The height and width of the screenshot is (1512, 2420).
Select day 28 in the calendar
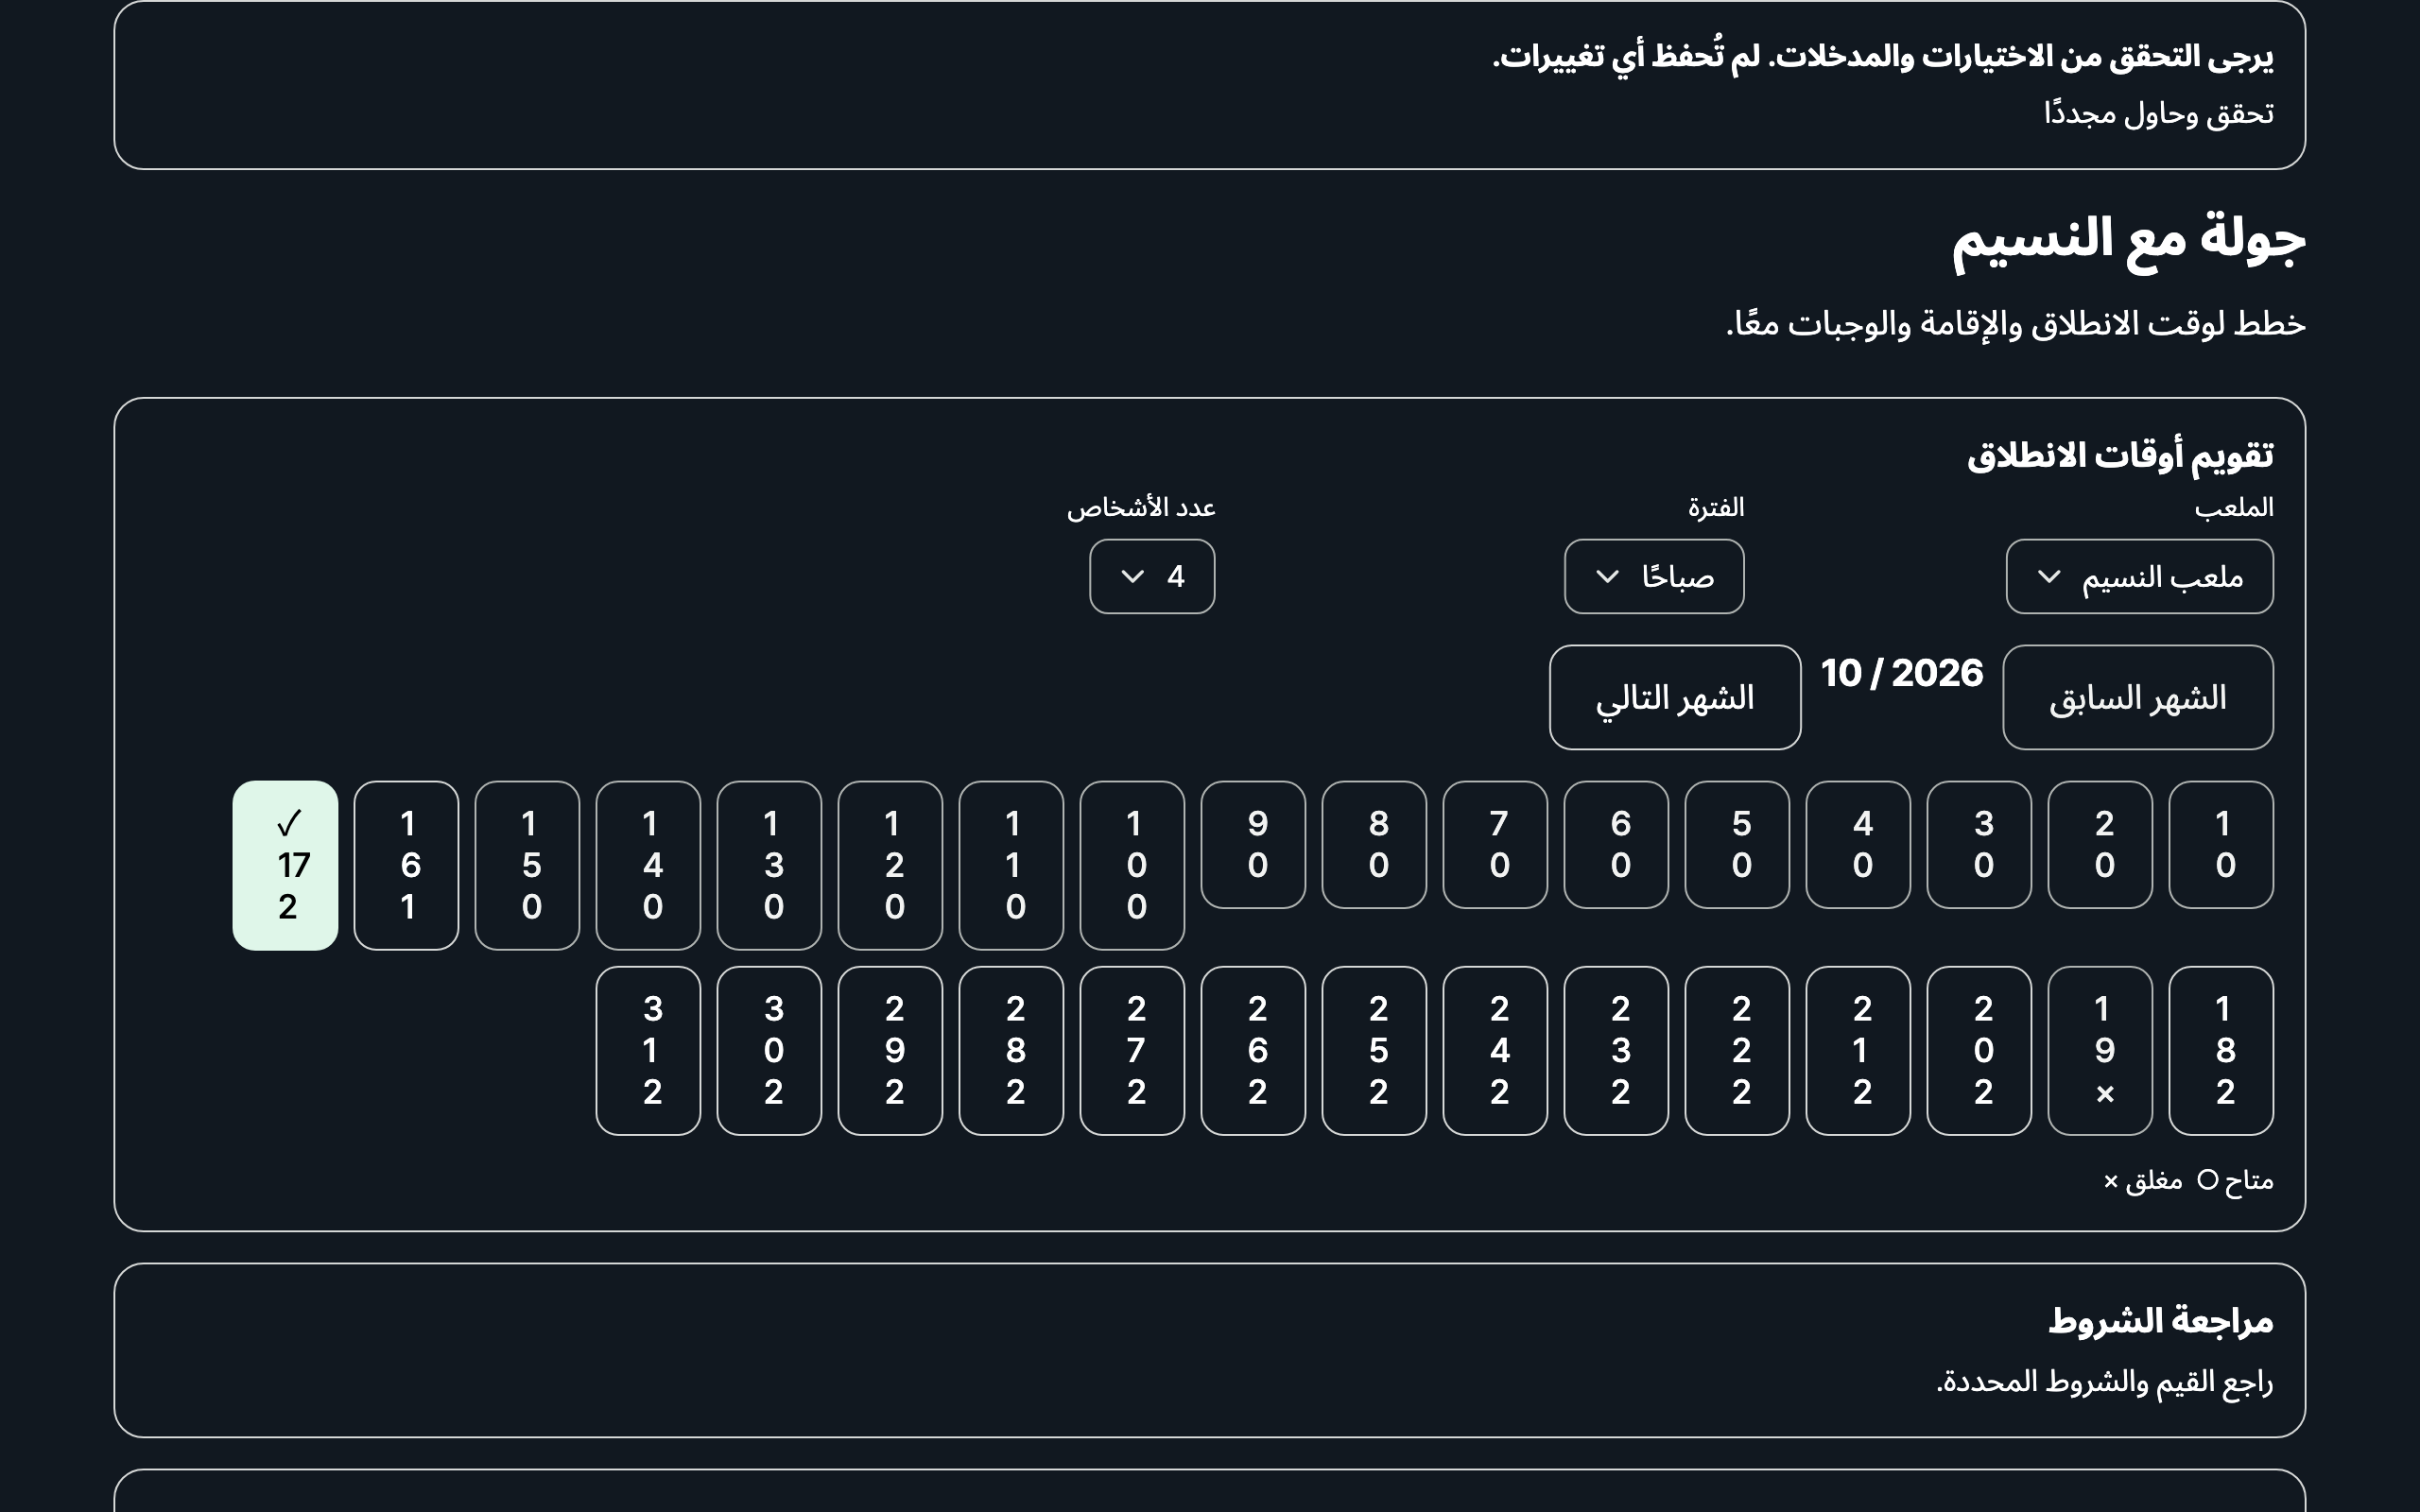[x=1011, y=1051]
